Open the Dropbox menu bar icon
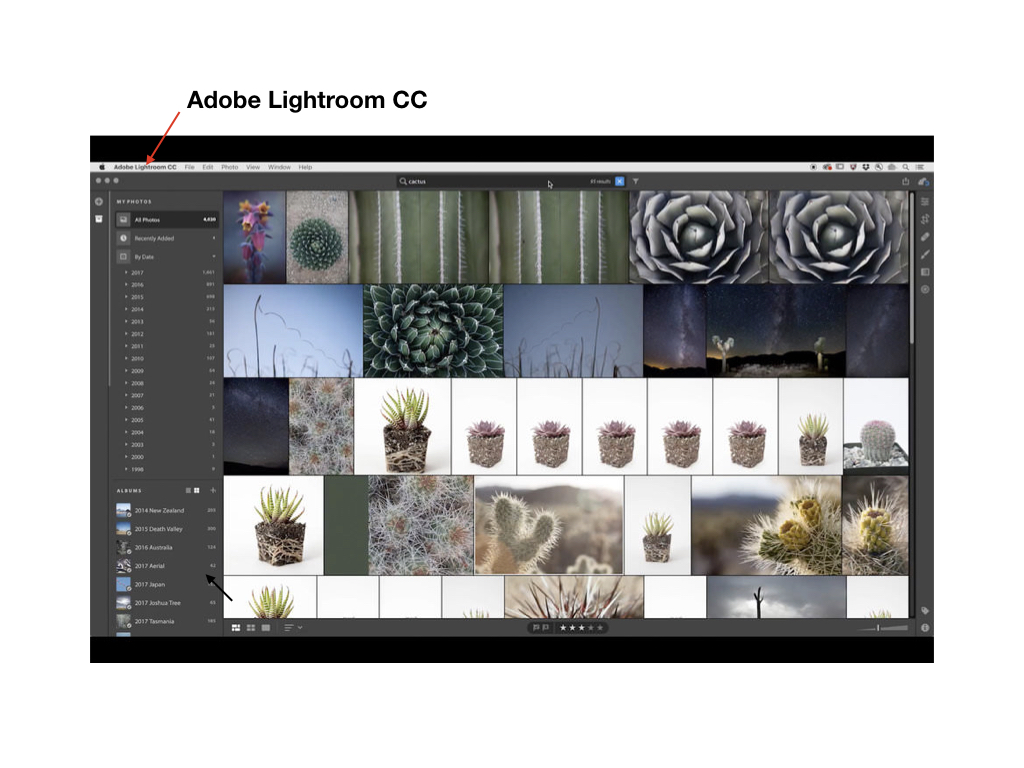1024x768 pixels. coord(866,167)
